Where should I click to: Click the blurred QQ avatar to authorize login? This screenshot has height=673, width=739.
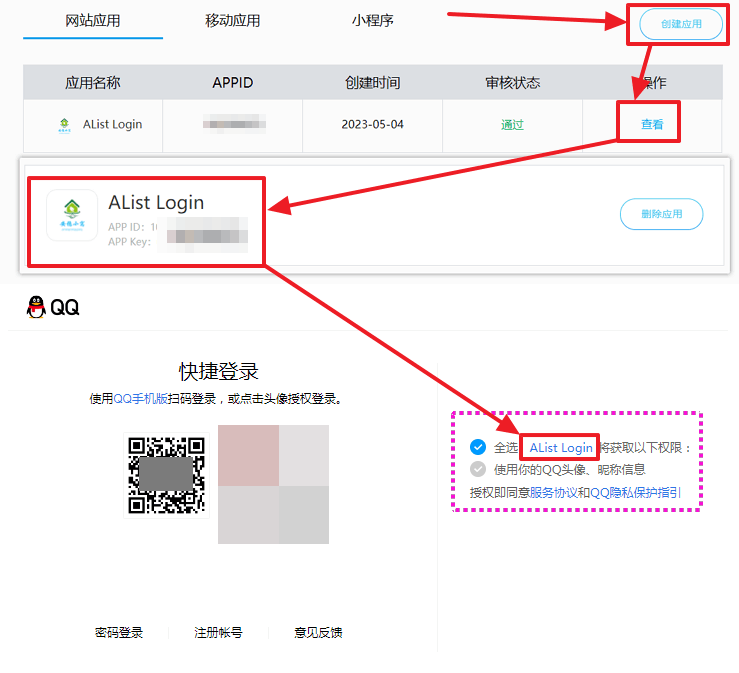273,484
